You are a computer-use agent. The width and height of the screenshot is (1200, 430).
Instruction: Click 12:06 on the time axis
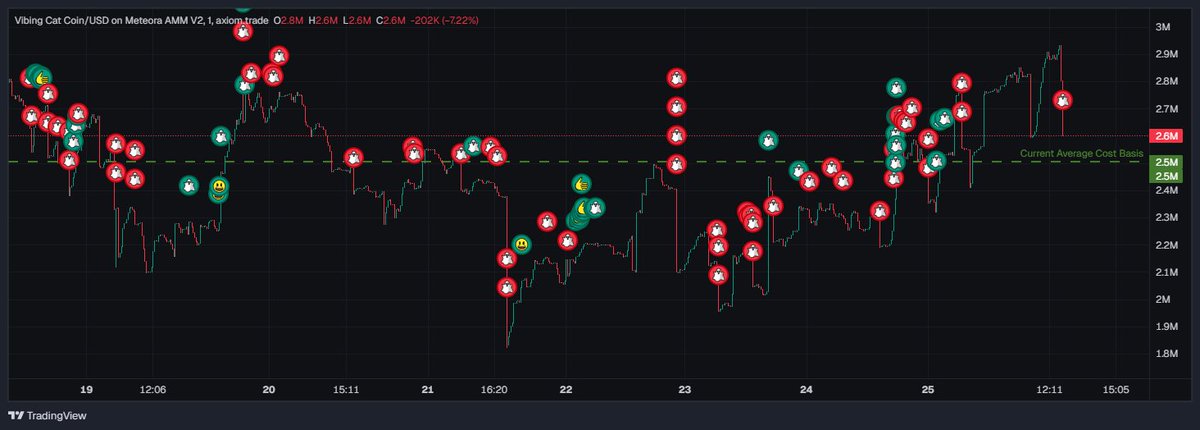point(152,389)
